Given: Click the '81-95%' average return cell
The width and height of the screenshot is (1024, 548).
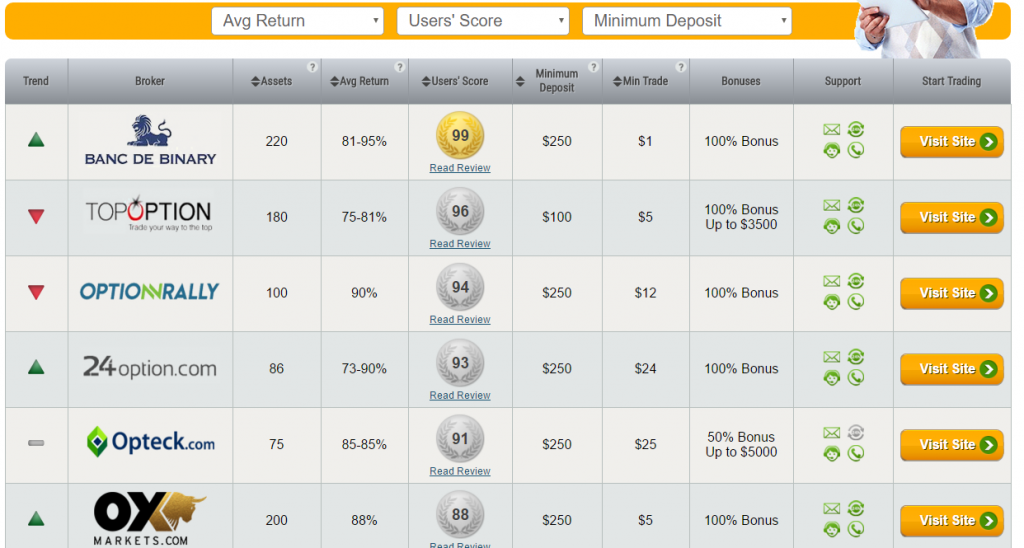Looking at the screenshot, I should click(364, 141).
